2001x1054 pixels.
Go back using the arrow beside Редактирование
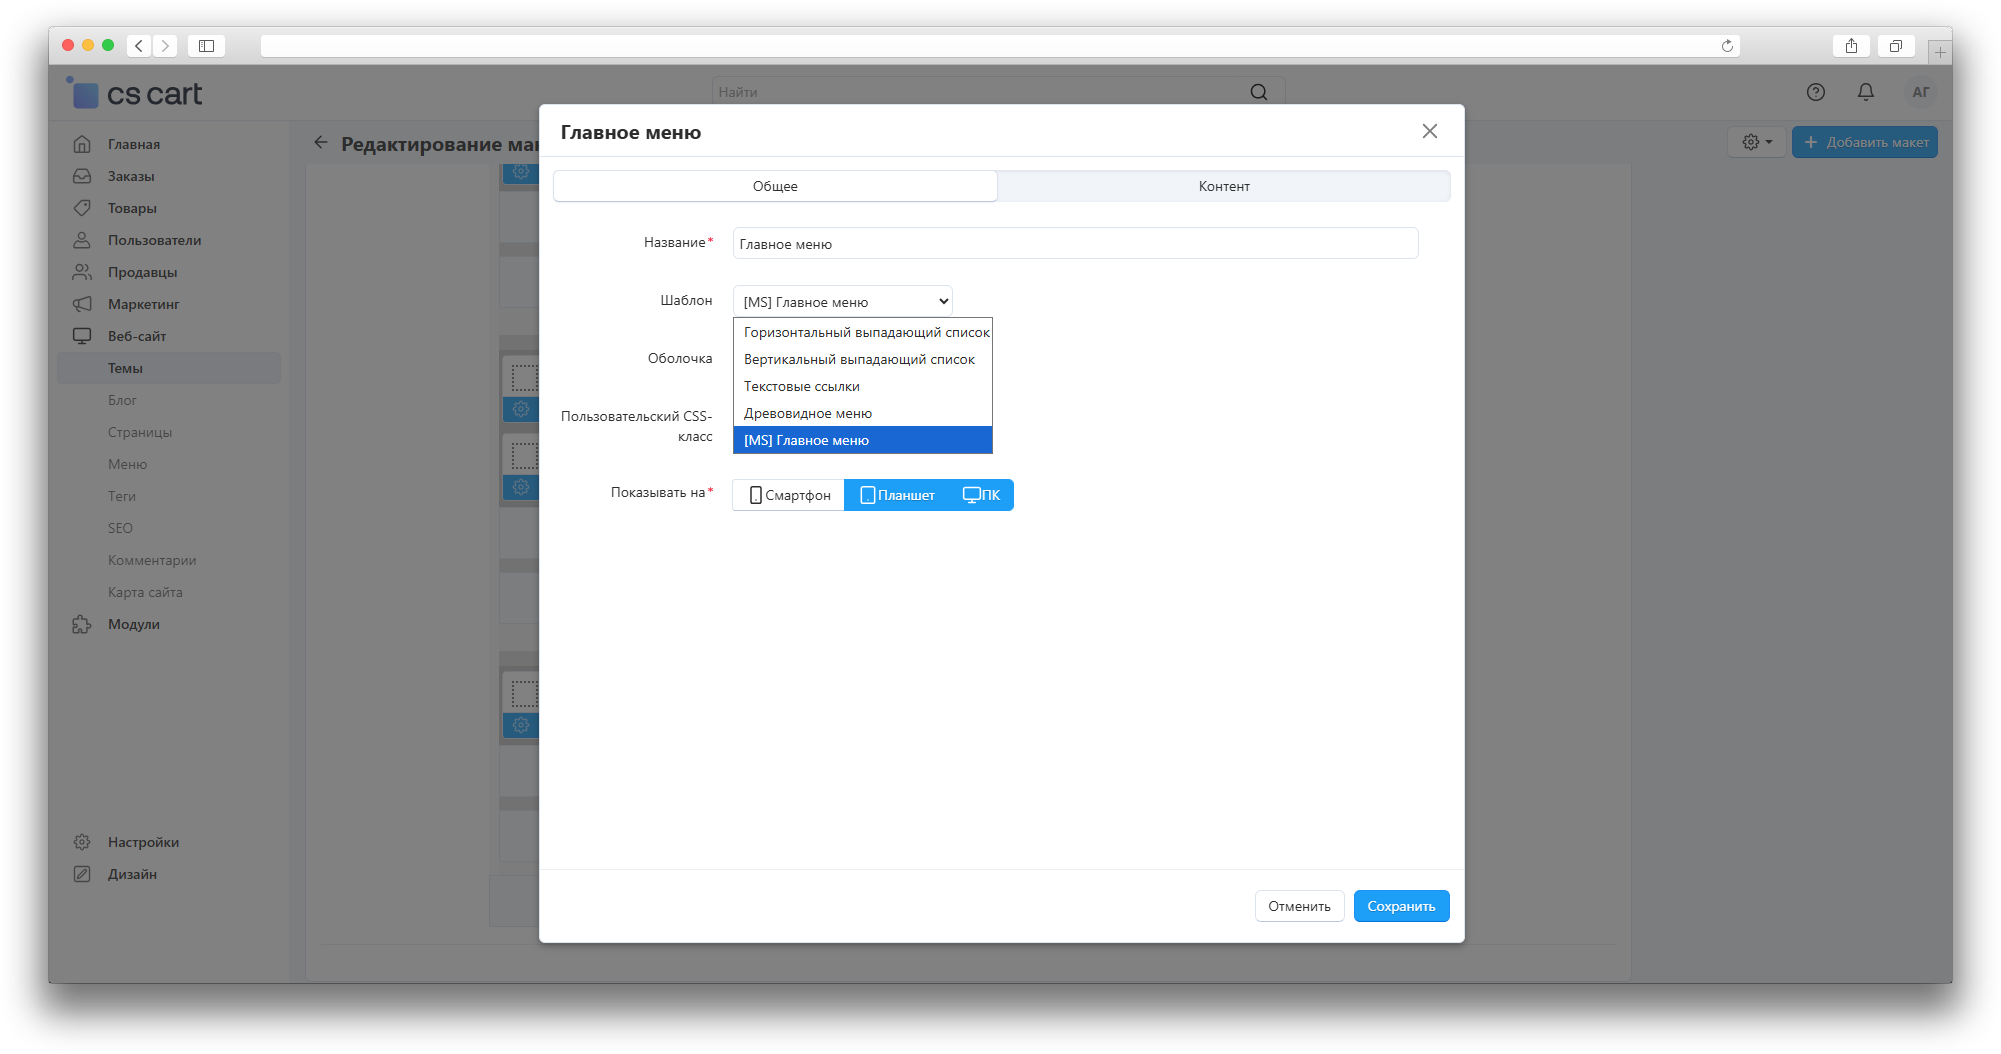tap(321, 143)
